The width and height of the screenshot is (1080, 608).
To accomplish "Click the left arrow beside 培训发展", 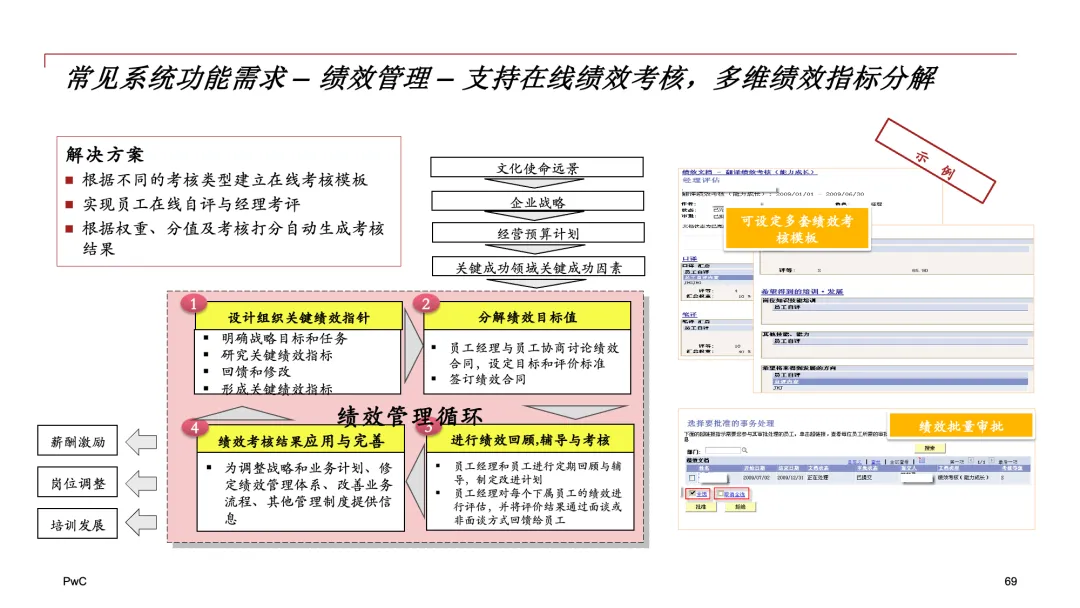I will click(x=142, y=522).
